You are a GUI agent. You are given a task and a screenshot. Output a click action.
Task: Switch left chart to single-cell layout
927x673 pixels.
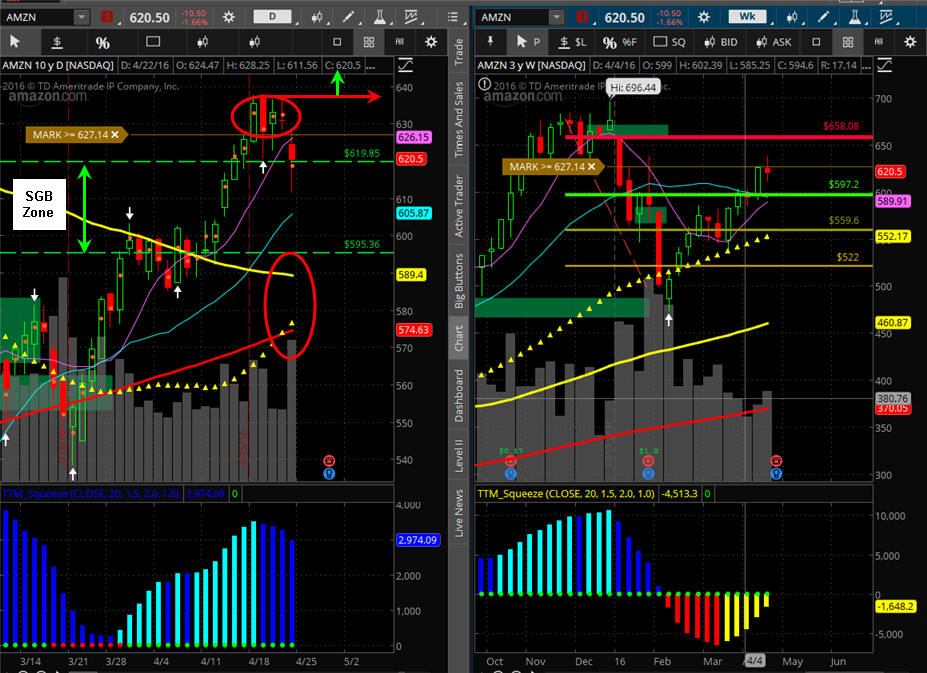click(337, 42)
